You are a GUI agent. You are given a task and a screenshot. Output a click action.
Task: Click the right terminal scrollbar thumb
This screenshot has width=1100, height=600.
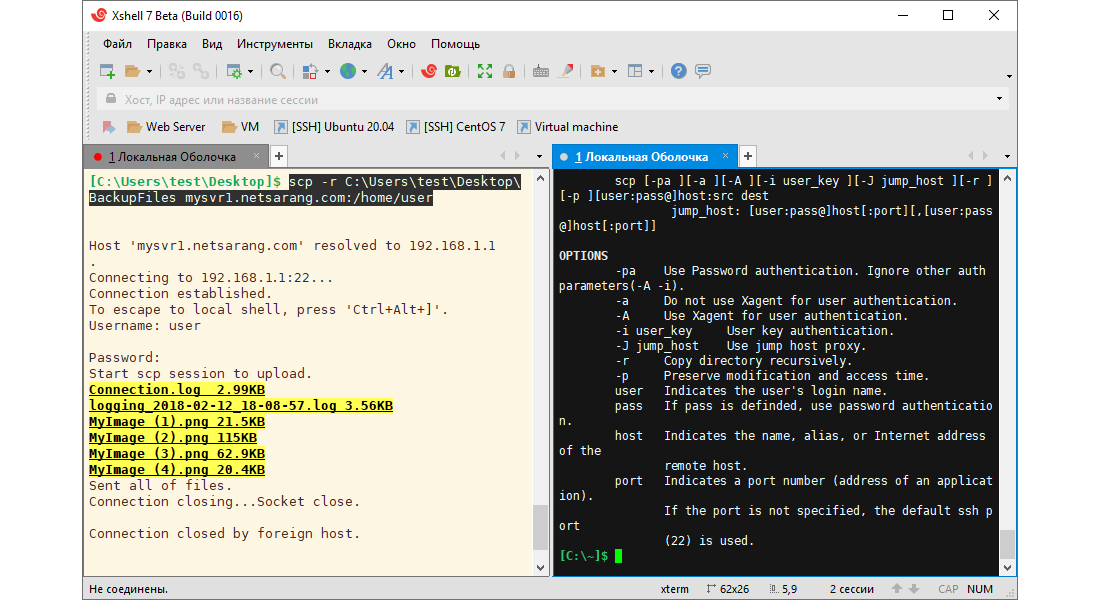[1007, 544]
